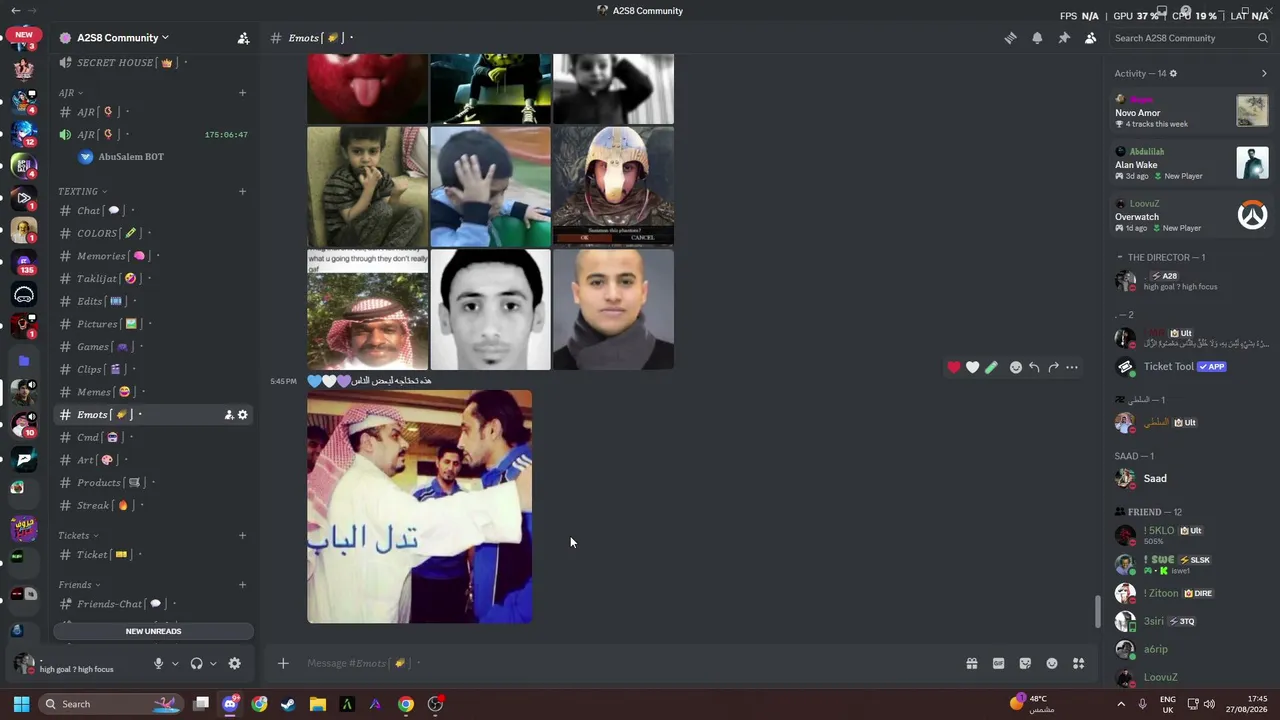Viewport: 1280px width, 720px height.
Task: Open File Explorer from the taskbar
Action: tap(317, 704)
